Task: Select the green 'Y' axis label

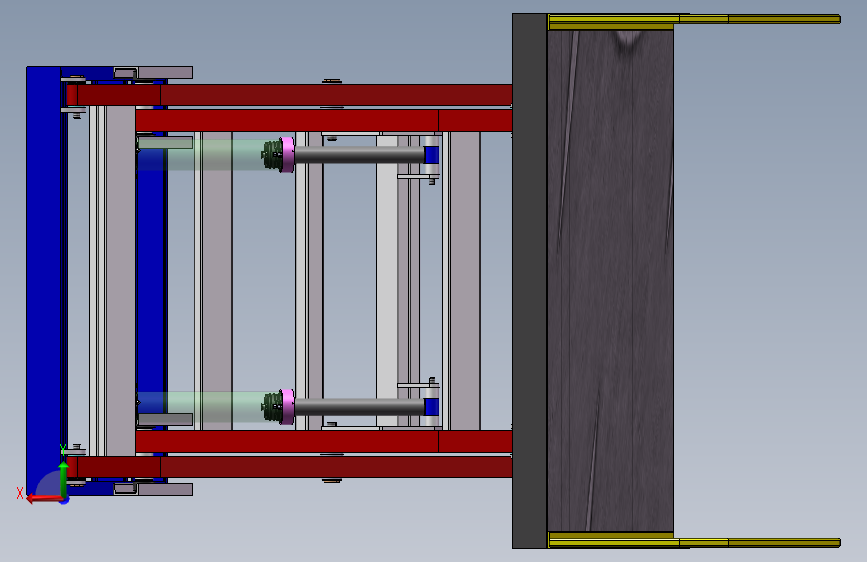Action: (x=63, y=450)
